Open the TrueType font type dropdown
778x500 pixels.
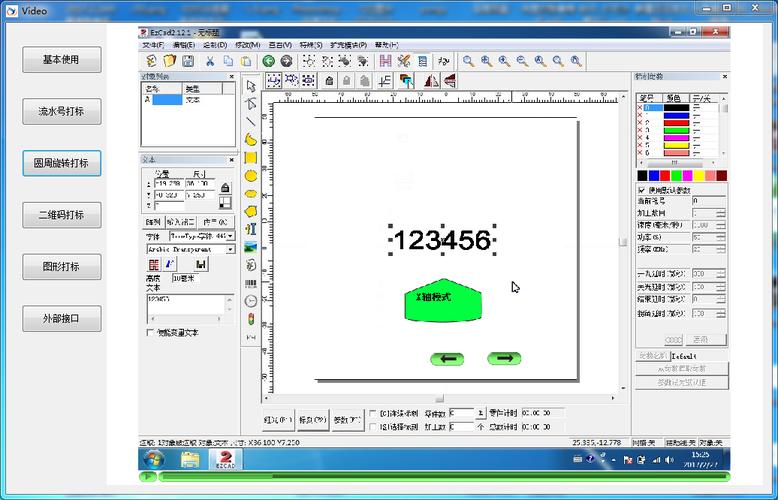231,236
